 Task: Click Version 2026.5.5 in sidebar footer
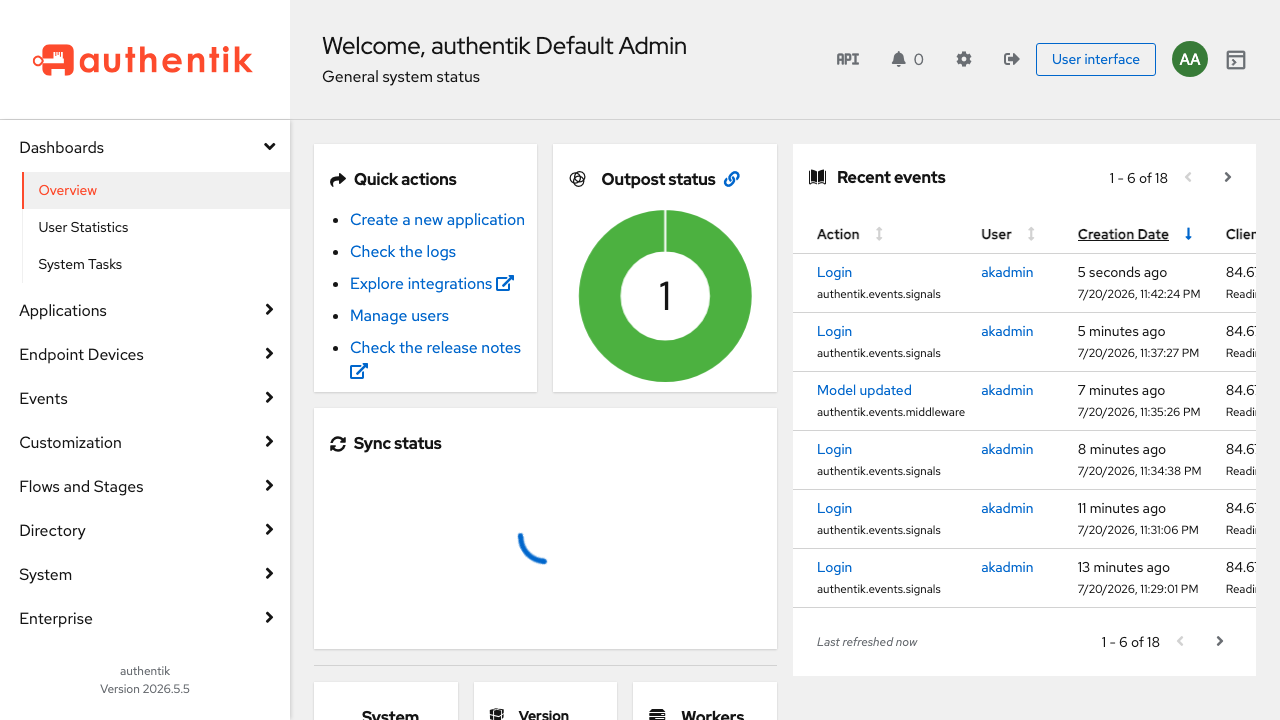click(x=145, y=689)
